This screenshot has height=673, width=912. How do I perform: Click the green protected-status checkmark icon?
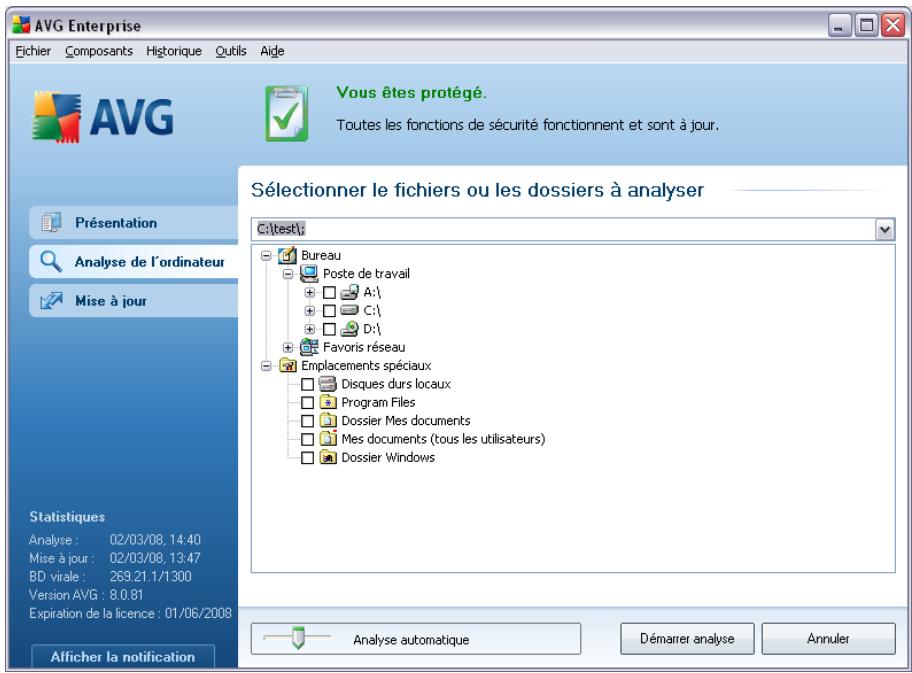[286, 113]
